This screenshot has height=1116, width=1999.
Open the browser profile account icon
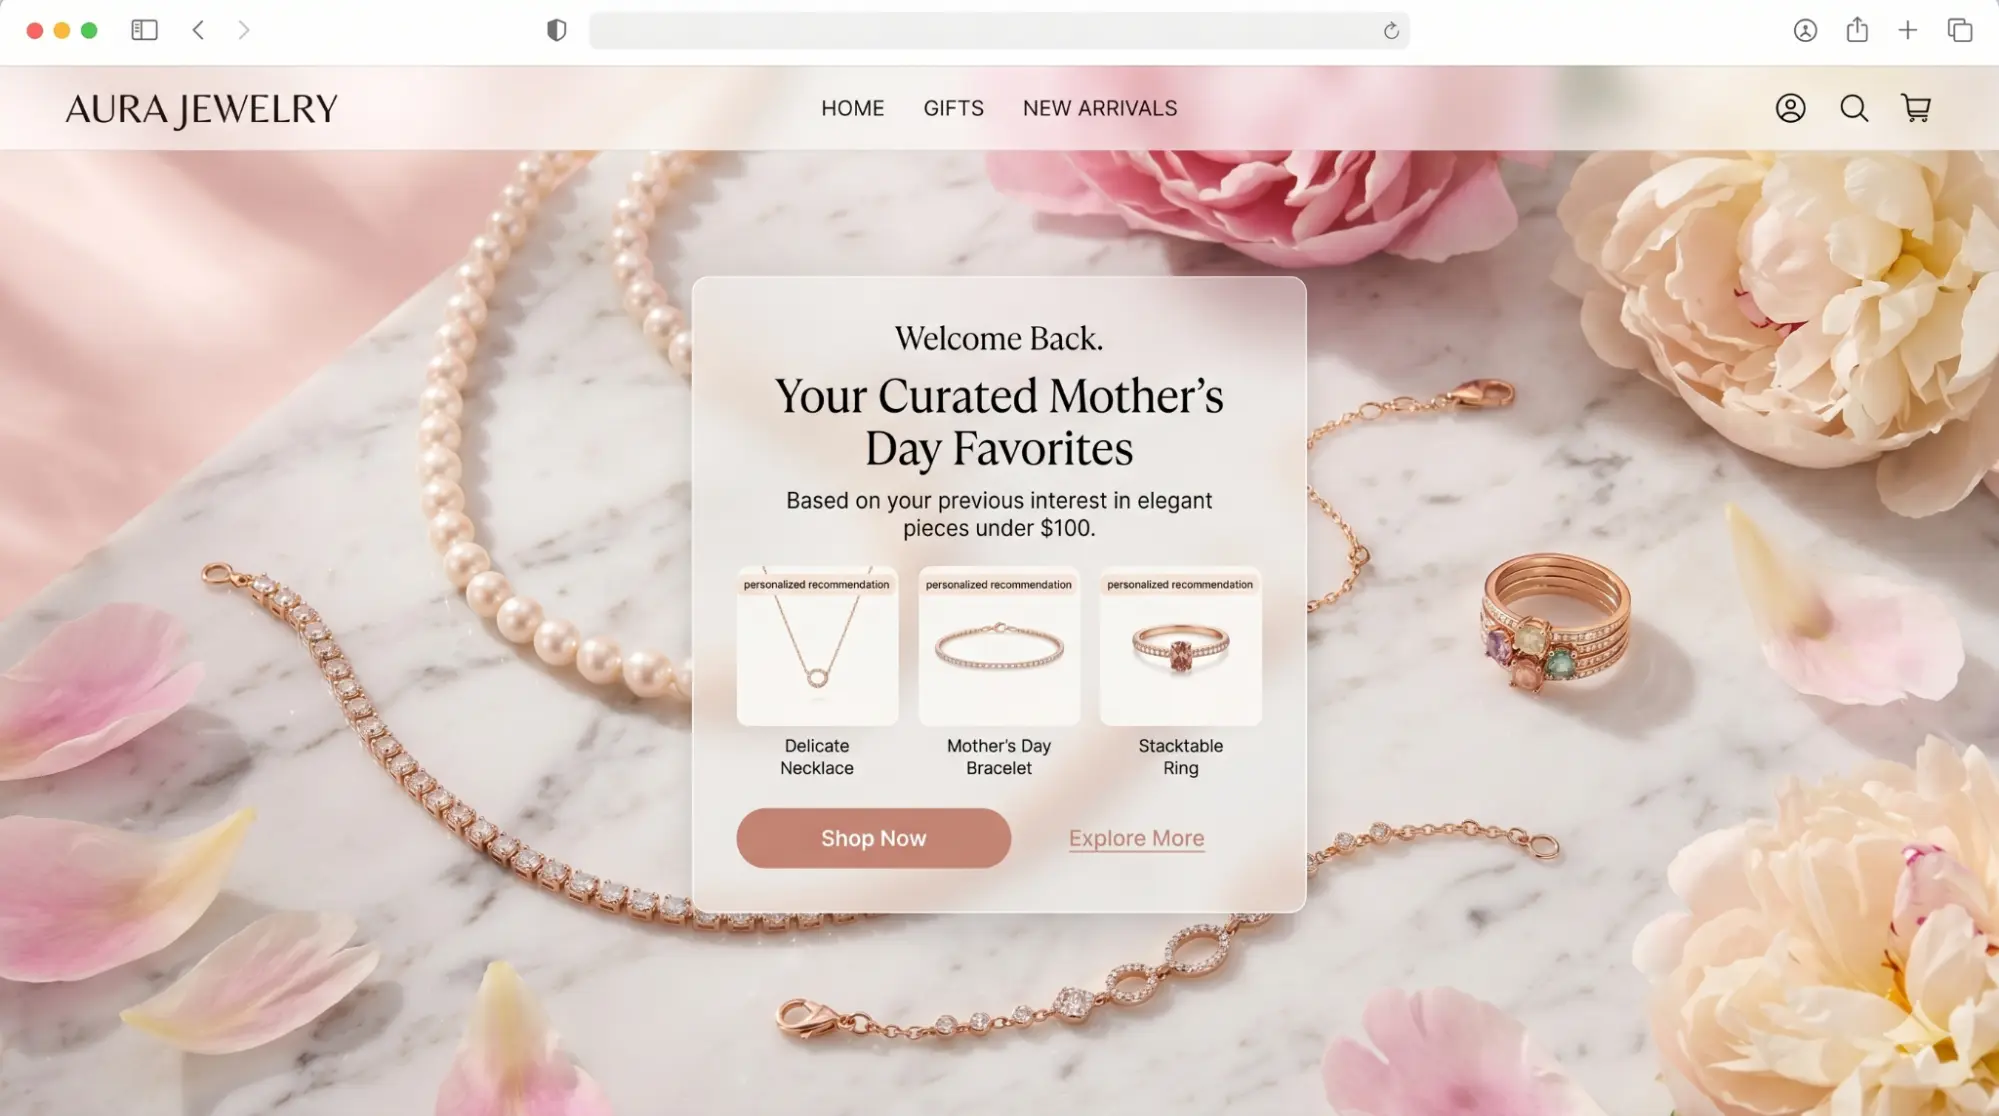tap(1805, 30)
